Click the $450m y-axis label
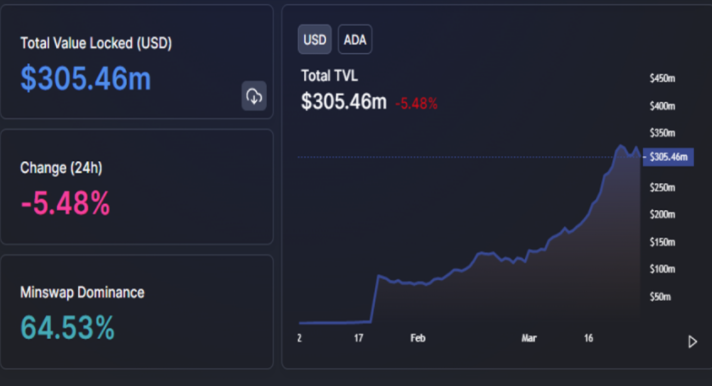 662,78
